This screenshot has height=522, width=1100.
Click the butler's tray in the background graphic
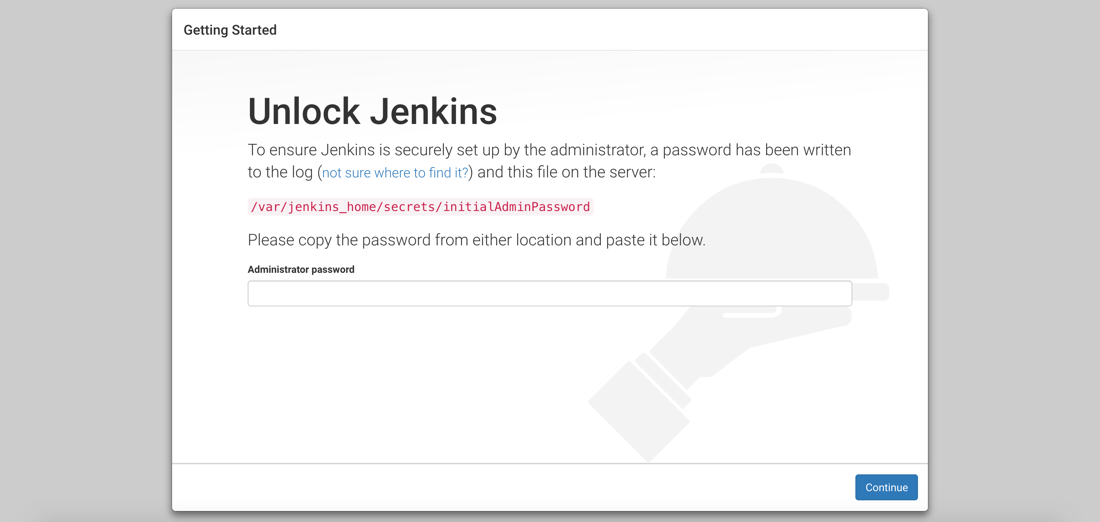(871, 292)
